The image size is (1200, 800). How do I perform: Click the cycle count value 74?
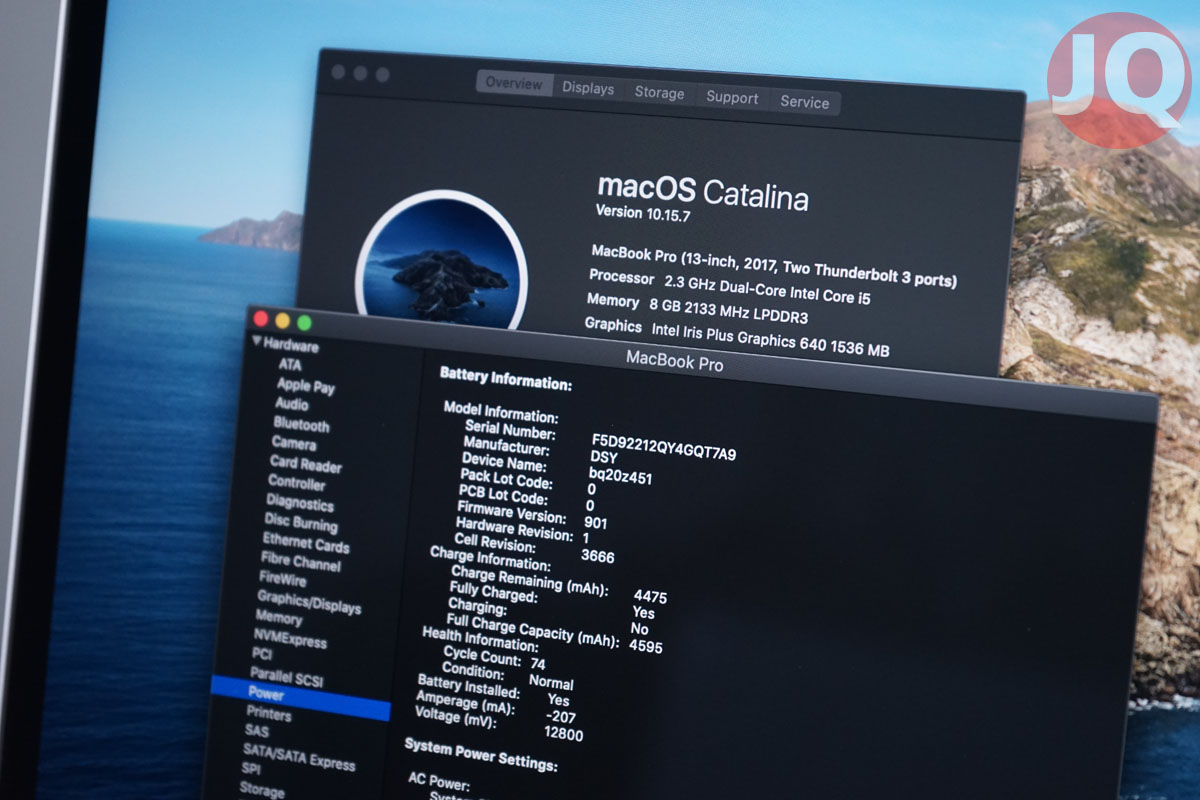pyautogui.click(x=537, y=663)
